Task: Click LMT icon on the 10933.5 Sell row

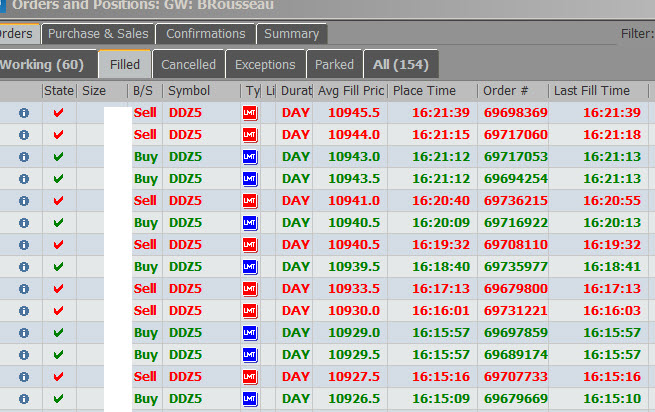Action: pyautogui.click(x=250, y=289)
